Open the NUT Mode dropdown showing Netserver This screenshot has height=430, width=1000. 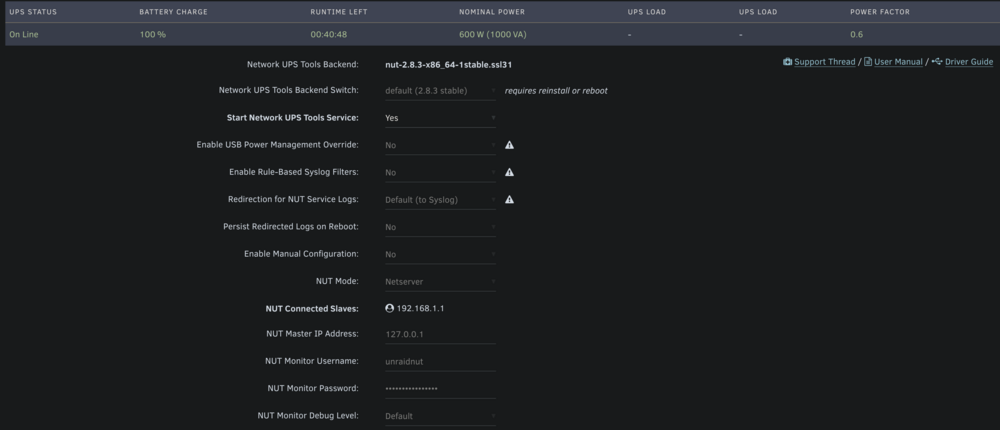point(440,282)
